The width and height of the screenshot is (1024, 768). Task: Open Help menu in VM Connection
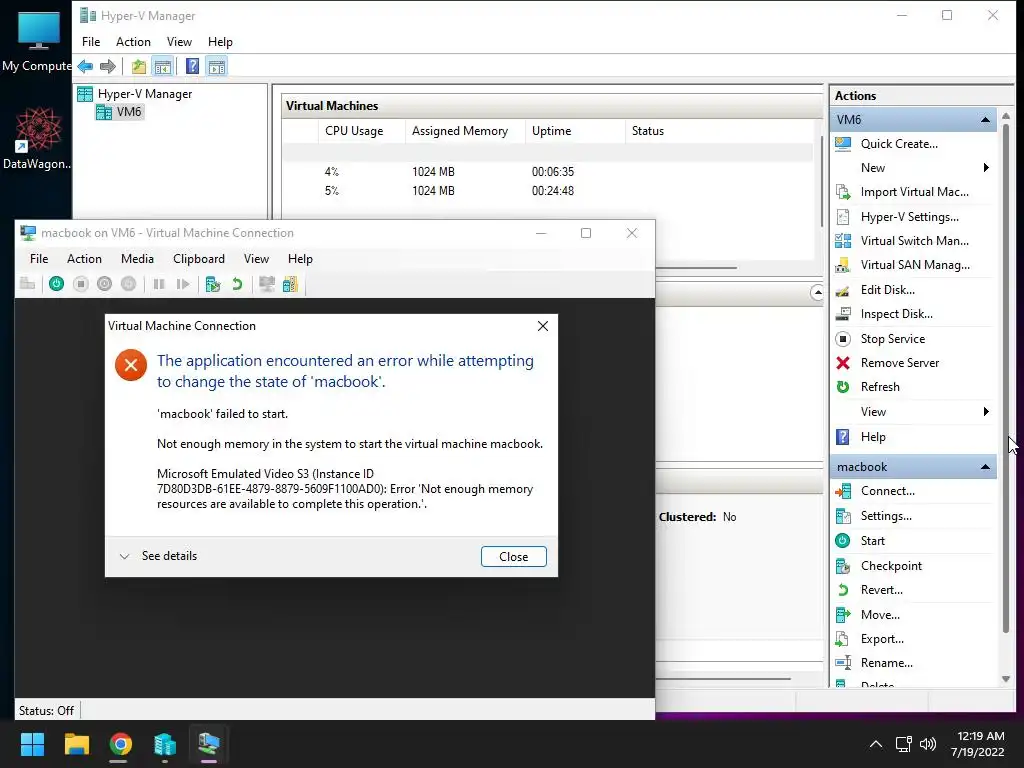click(300, 259)
